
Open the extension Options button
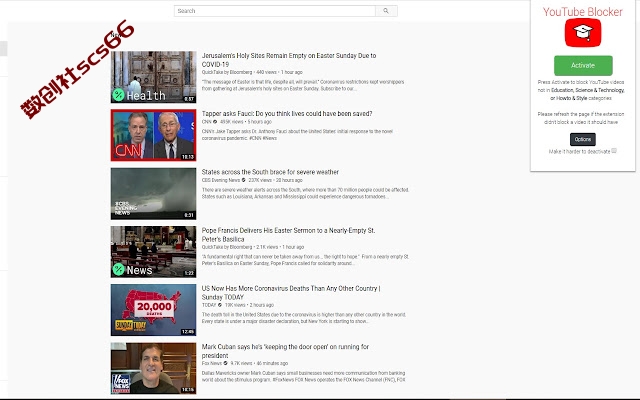coord(582,139)
